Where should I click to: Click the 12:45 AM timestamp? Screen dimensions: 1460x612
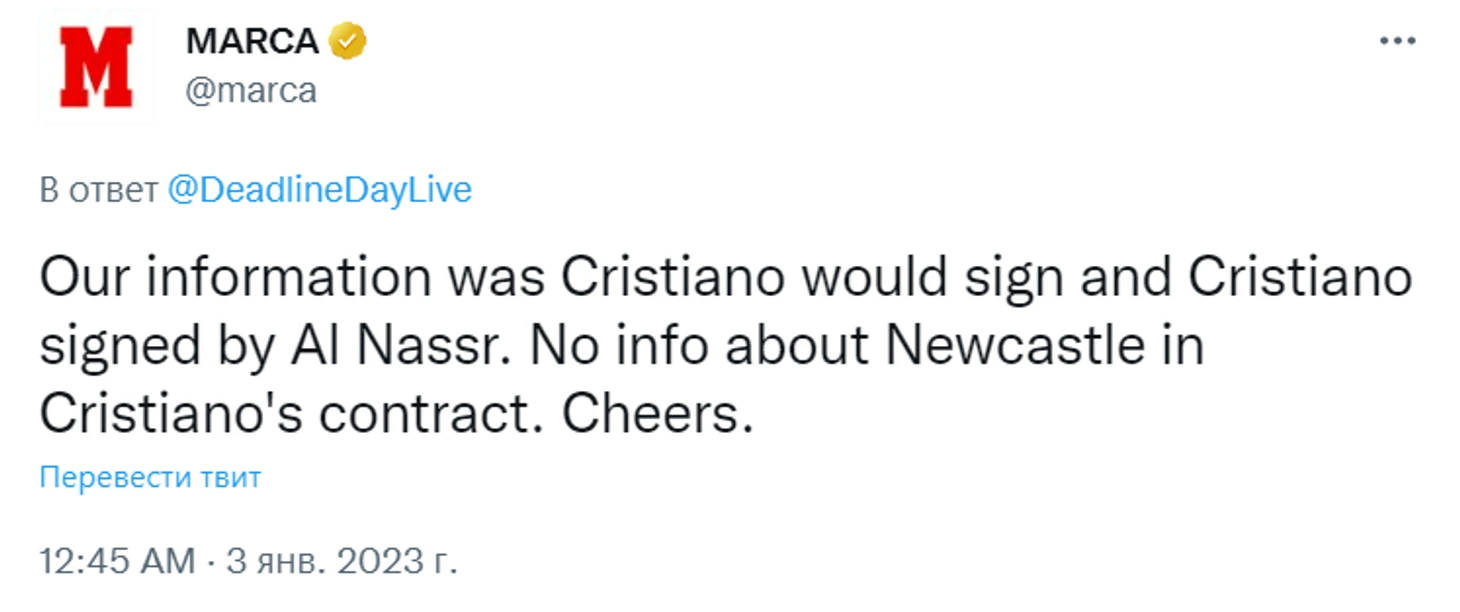(x=117, y=561)
